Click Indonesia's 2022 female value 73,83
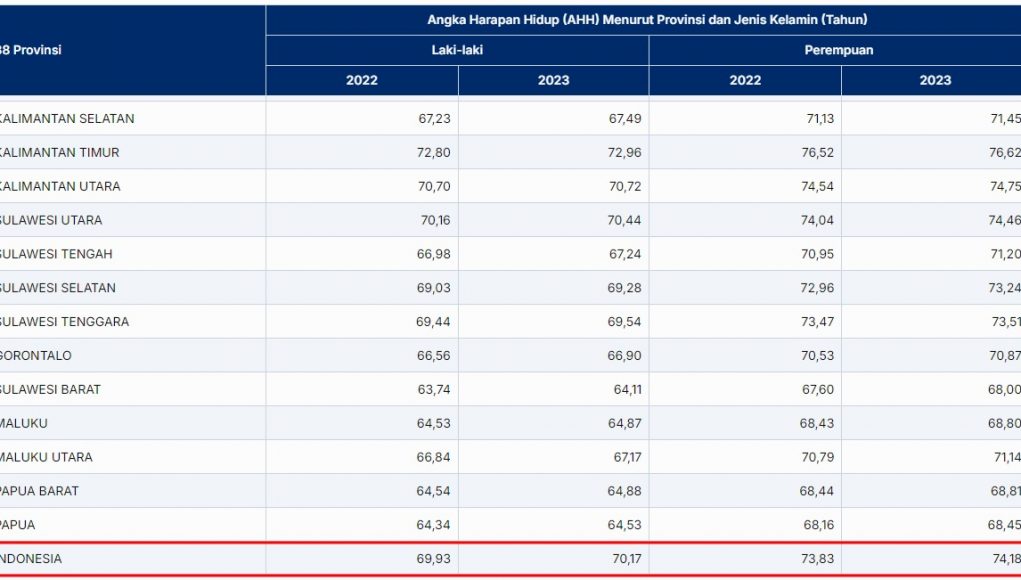 coord(815,559)
